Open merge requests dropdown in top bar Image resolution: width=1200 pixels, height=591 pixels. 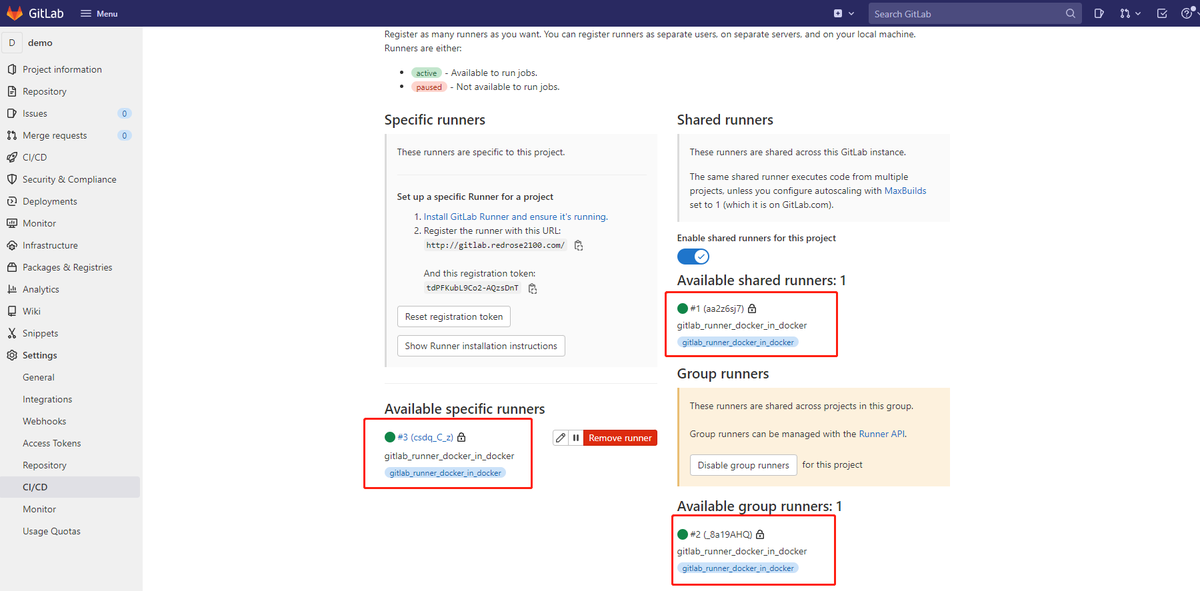(x=1130, y=14)
